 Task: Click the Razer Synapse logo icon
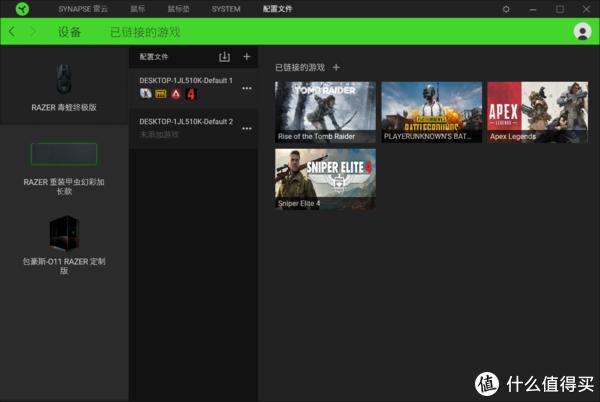(x=22, y=8)
